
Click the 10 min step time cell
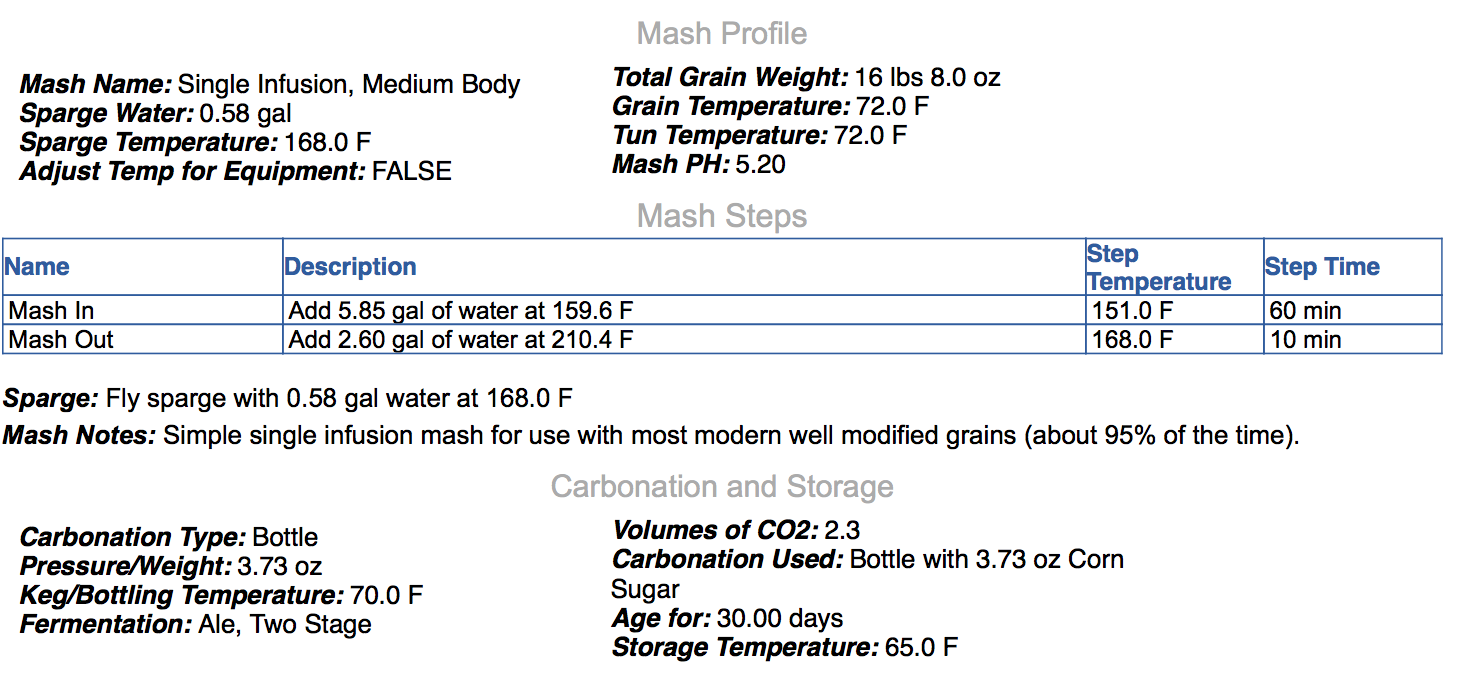tap(1305, 340)
